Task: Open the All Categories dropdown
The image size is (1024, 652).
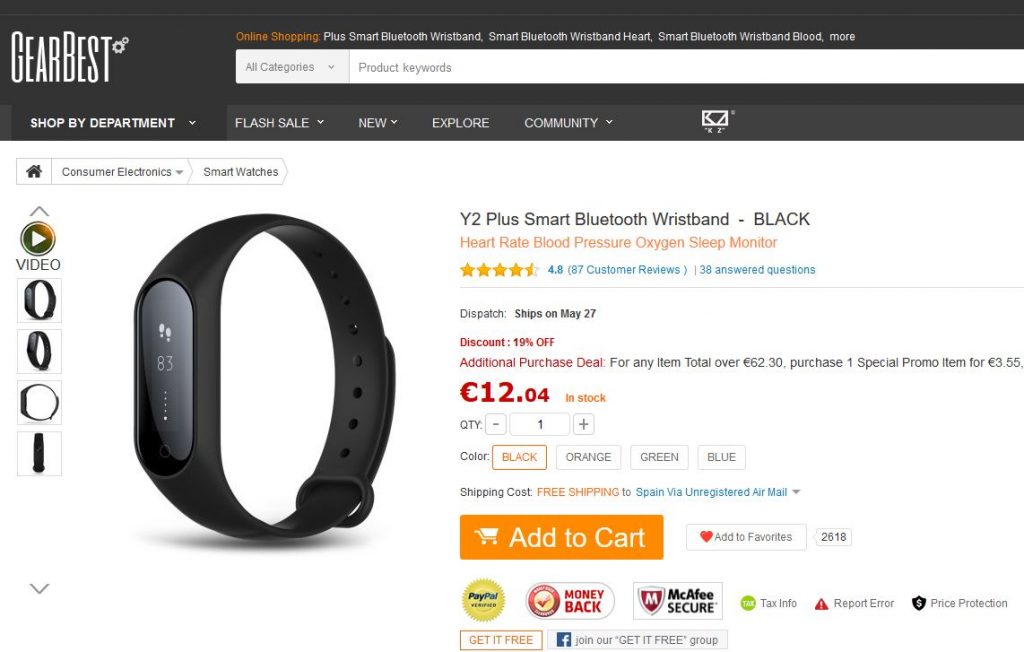Action: click(292, 67)
